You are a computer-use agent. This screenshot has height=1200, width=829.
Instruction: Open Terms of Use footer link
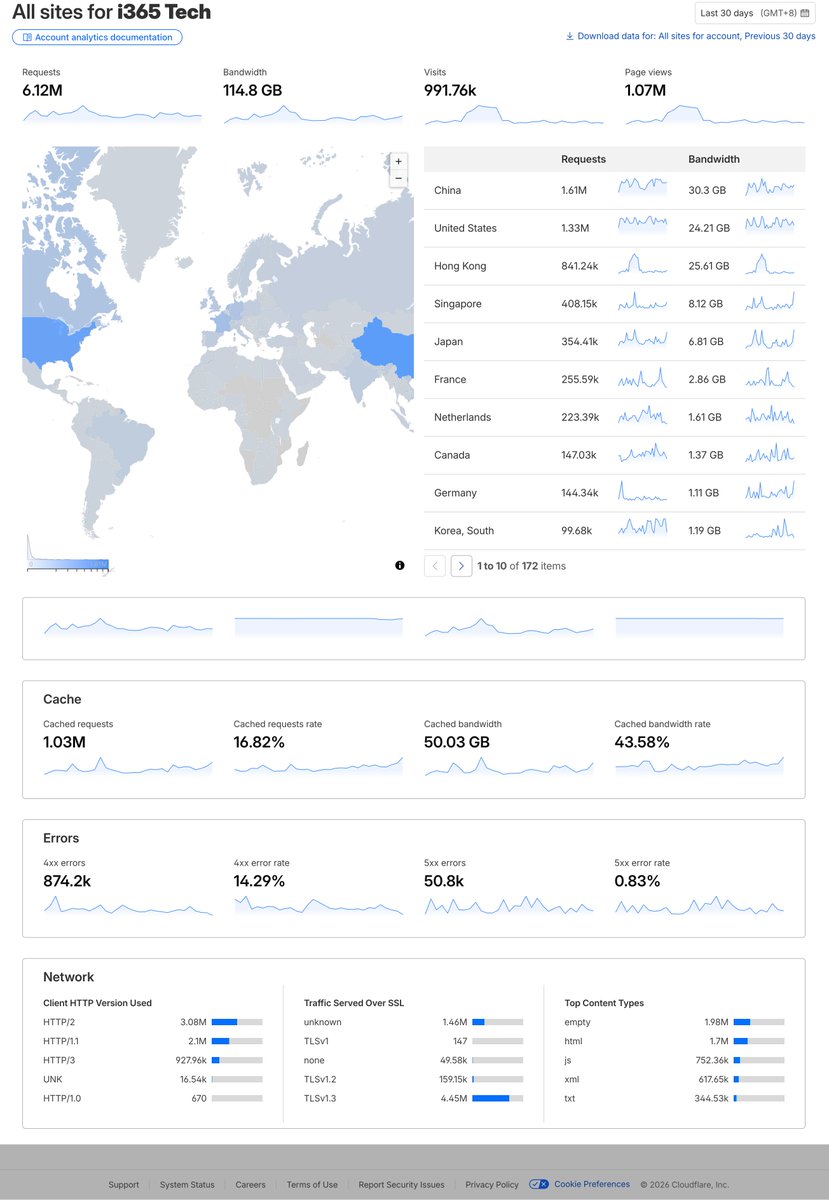[x=312, y=1184]
